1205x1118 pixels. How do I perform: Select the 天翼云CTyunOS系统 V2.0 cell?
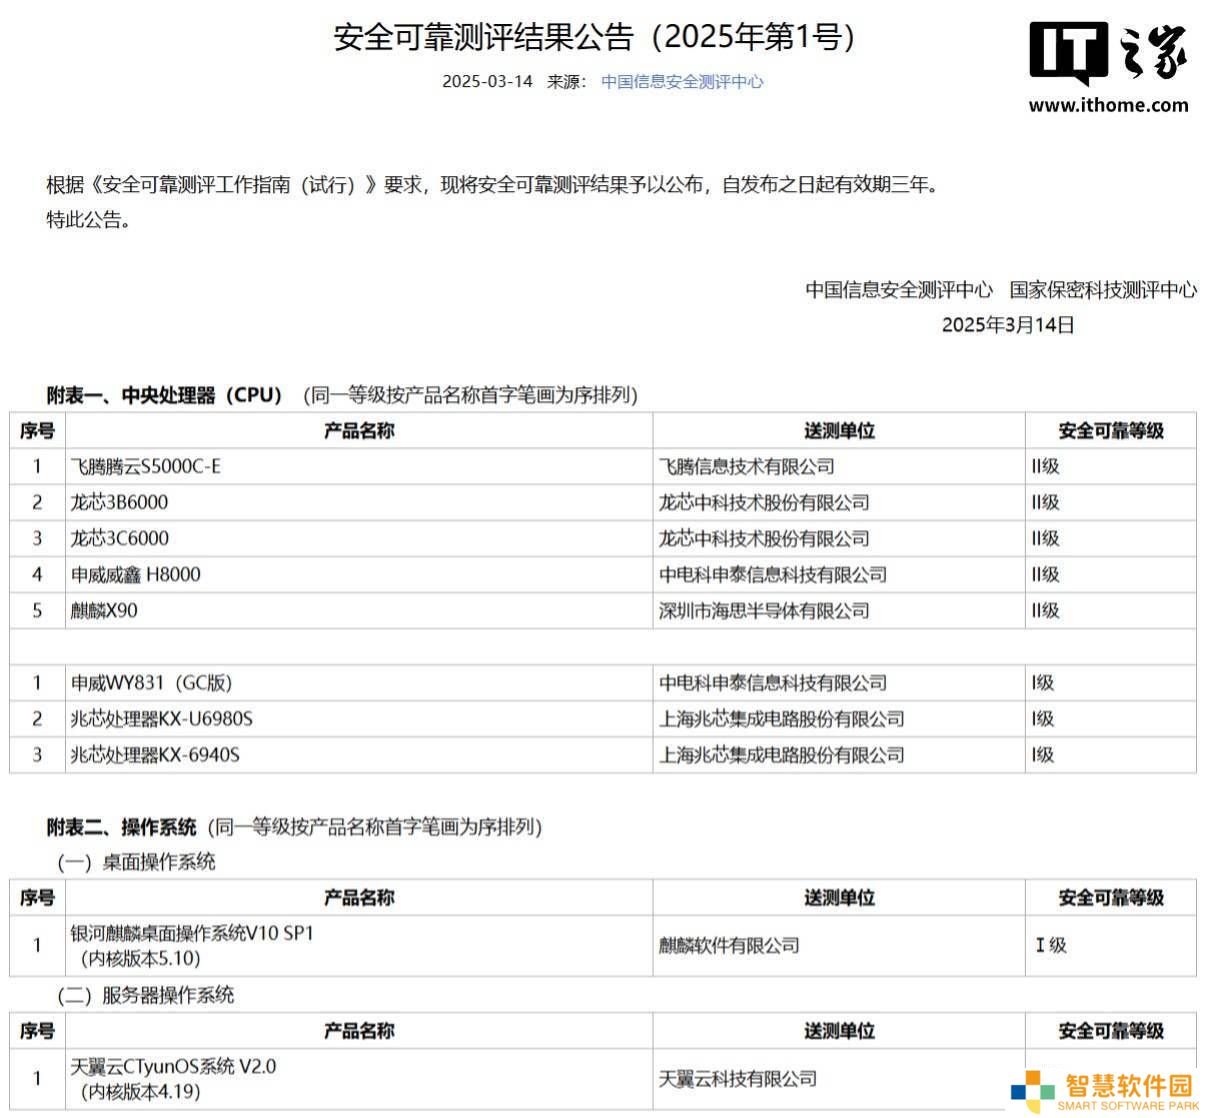click(359, 1079)
